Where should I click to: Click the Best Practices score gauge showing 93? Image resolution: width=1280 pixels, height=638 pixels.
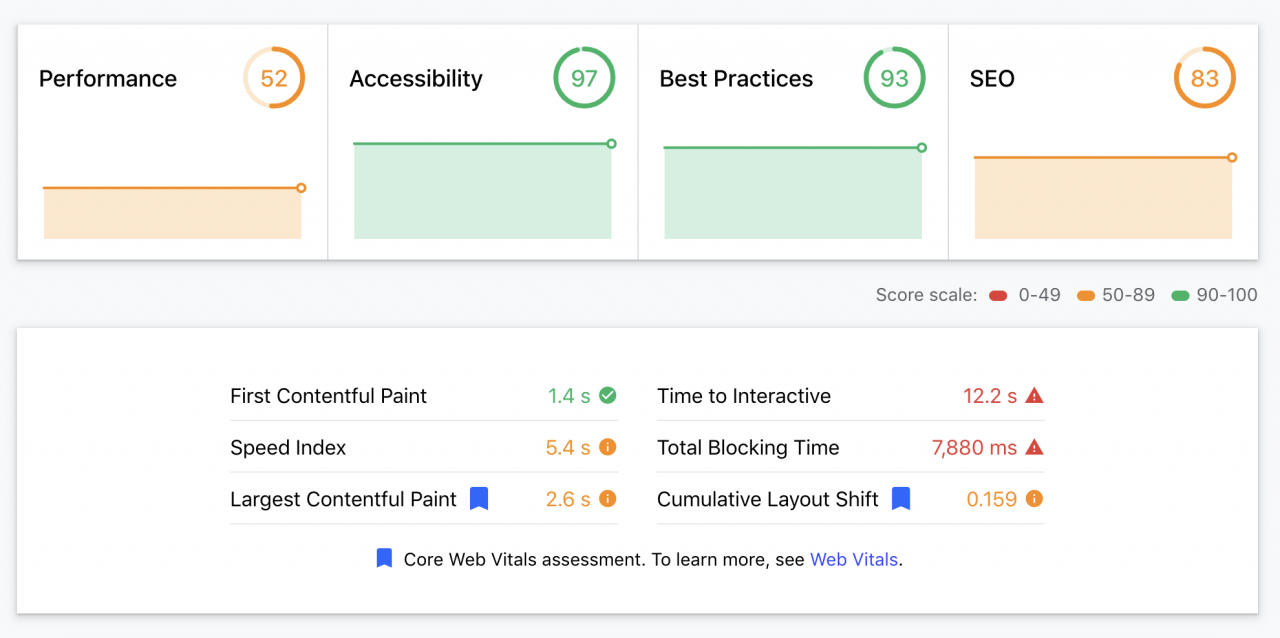[894, 78]
